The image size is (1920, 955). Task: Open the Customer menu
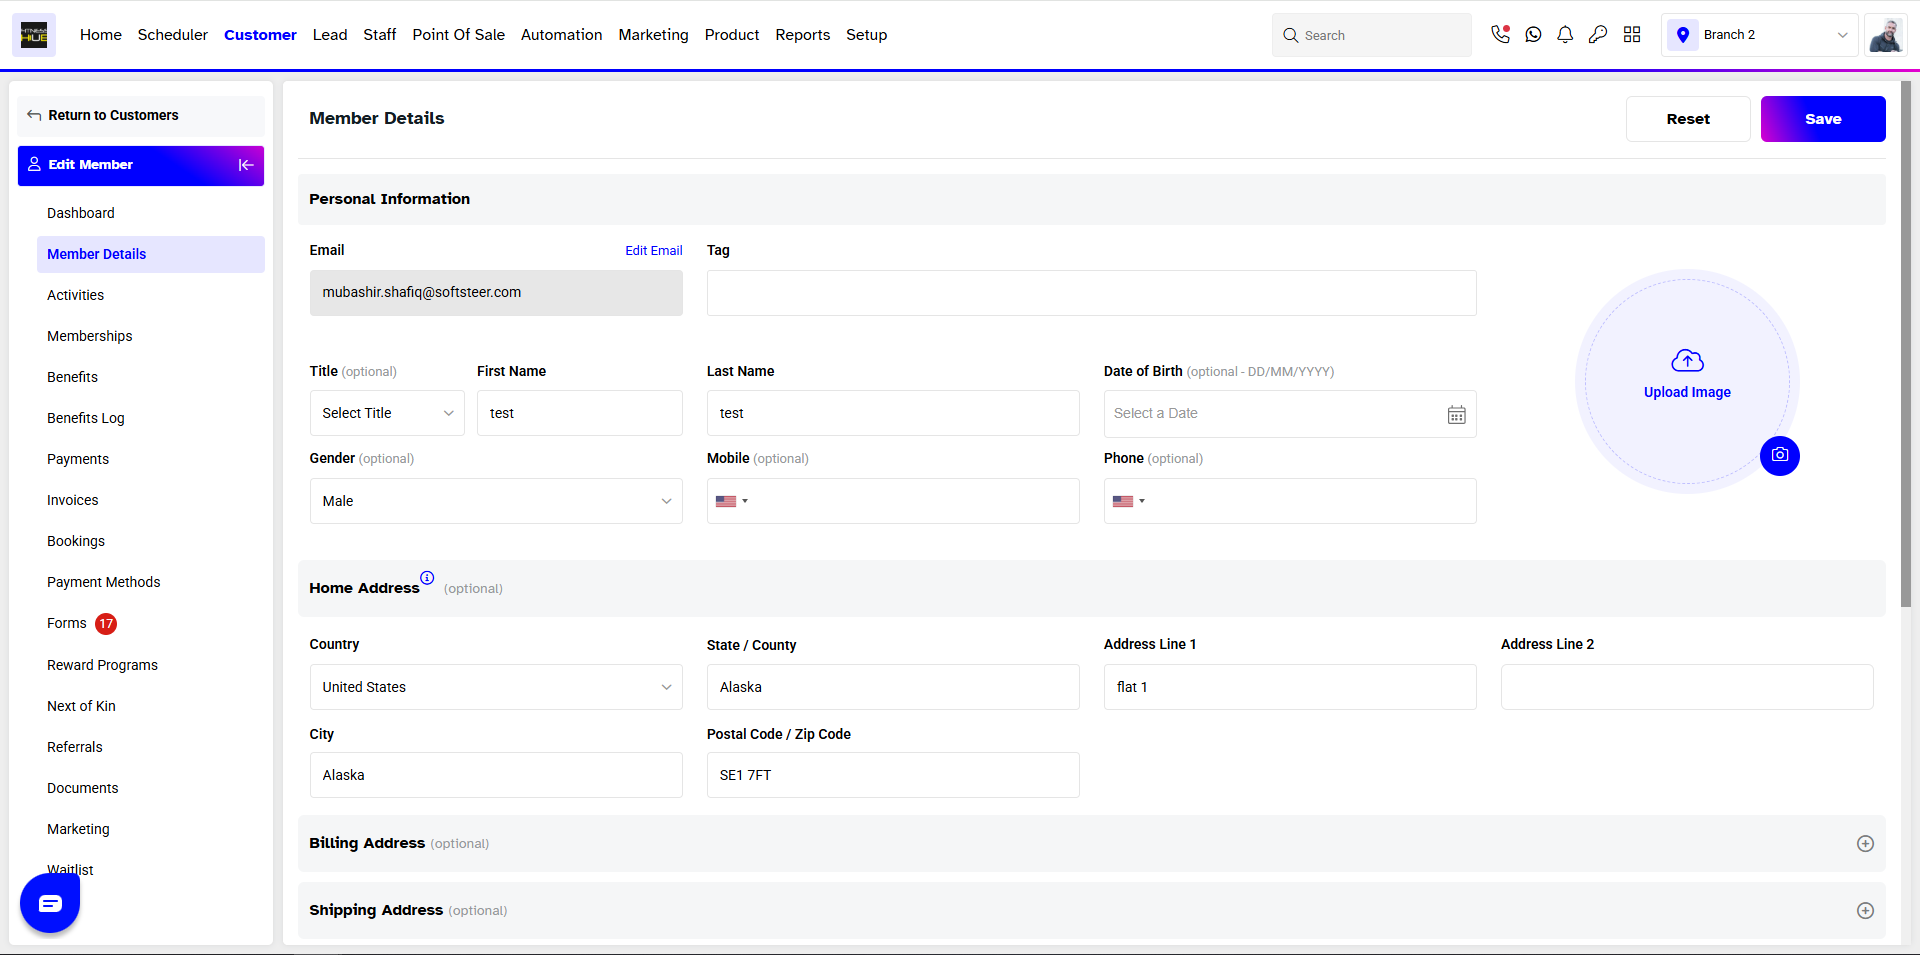click(x=260, y=35)
